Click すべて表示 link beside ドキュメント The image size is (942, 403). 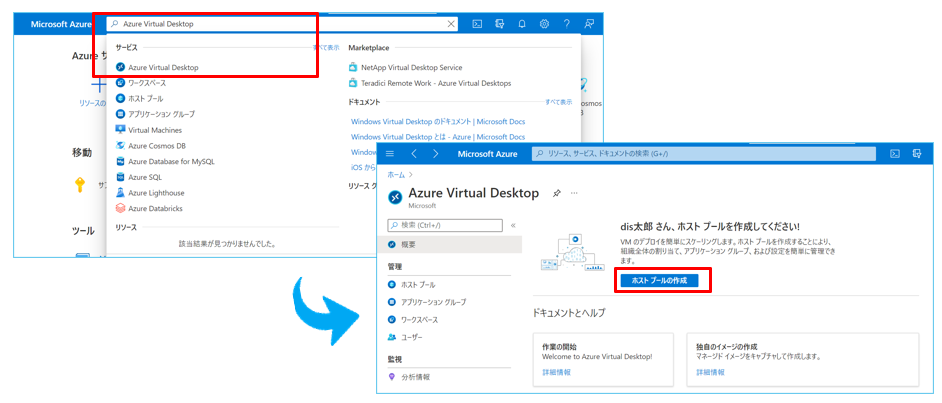click(559, 102)
